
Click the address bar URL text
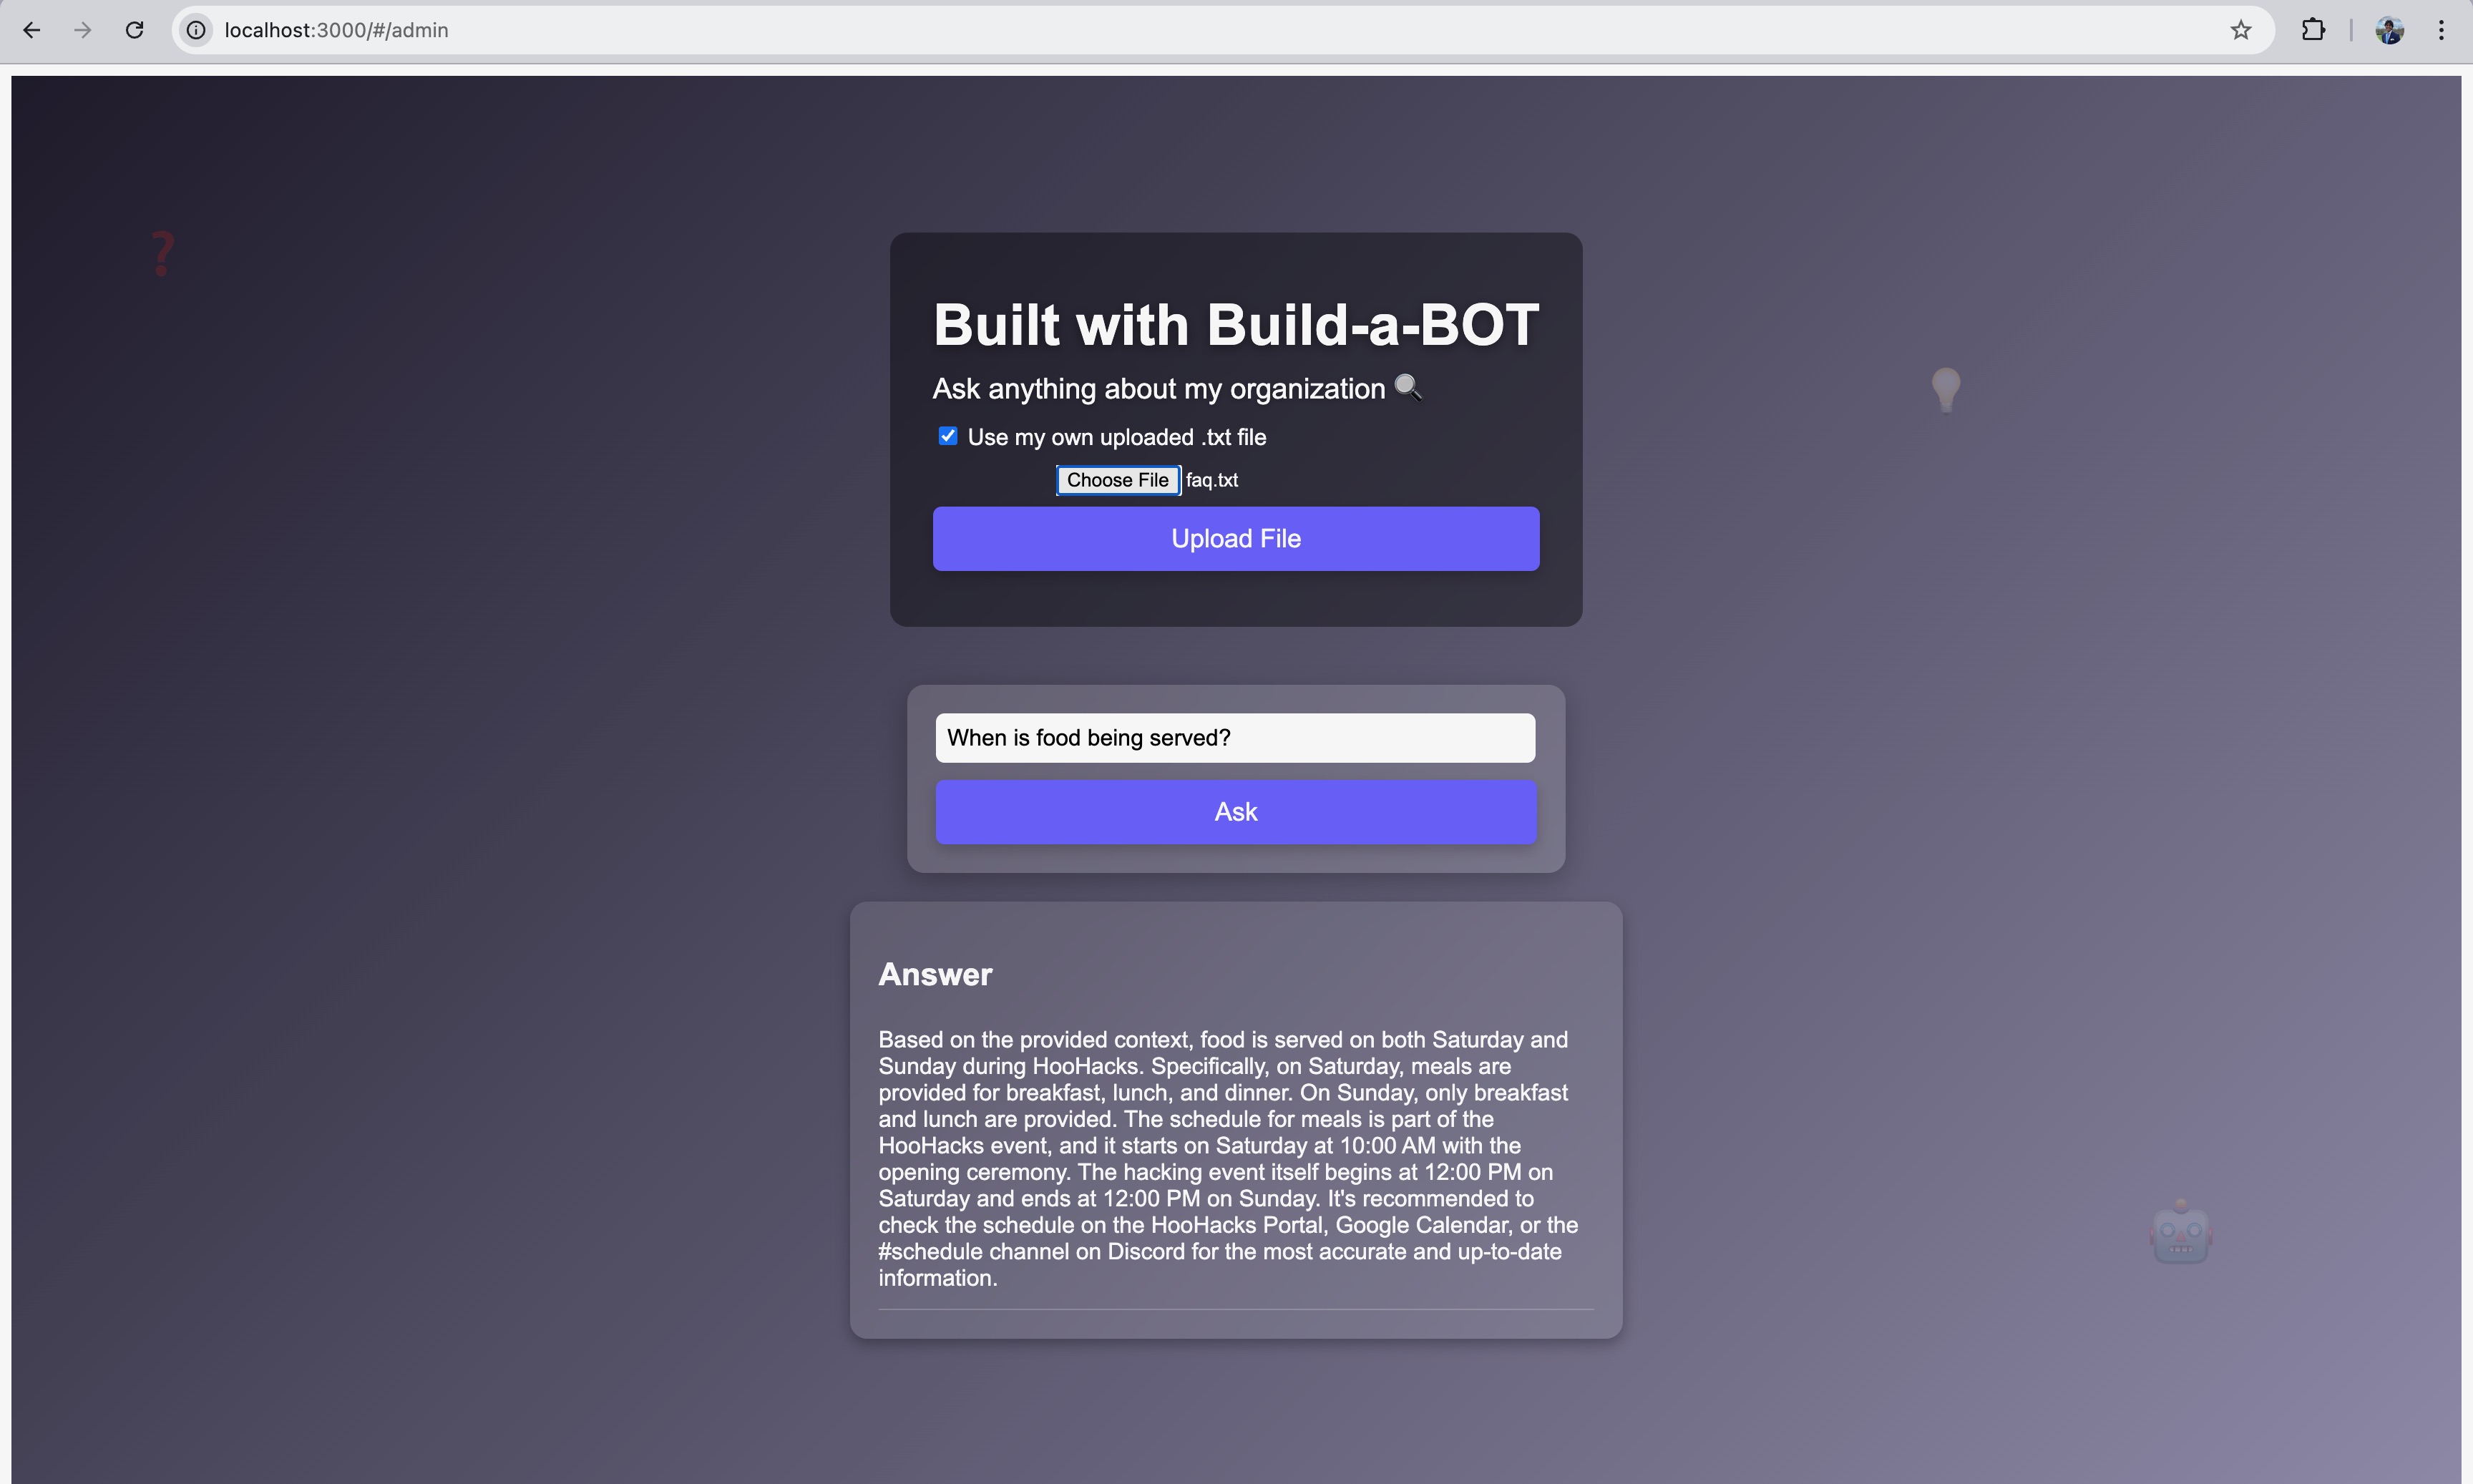click(336, 30)
